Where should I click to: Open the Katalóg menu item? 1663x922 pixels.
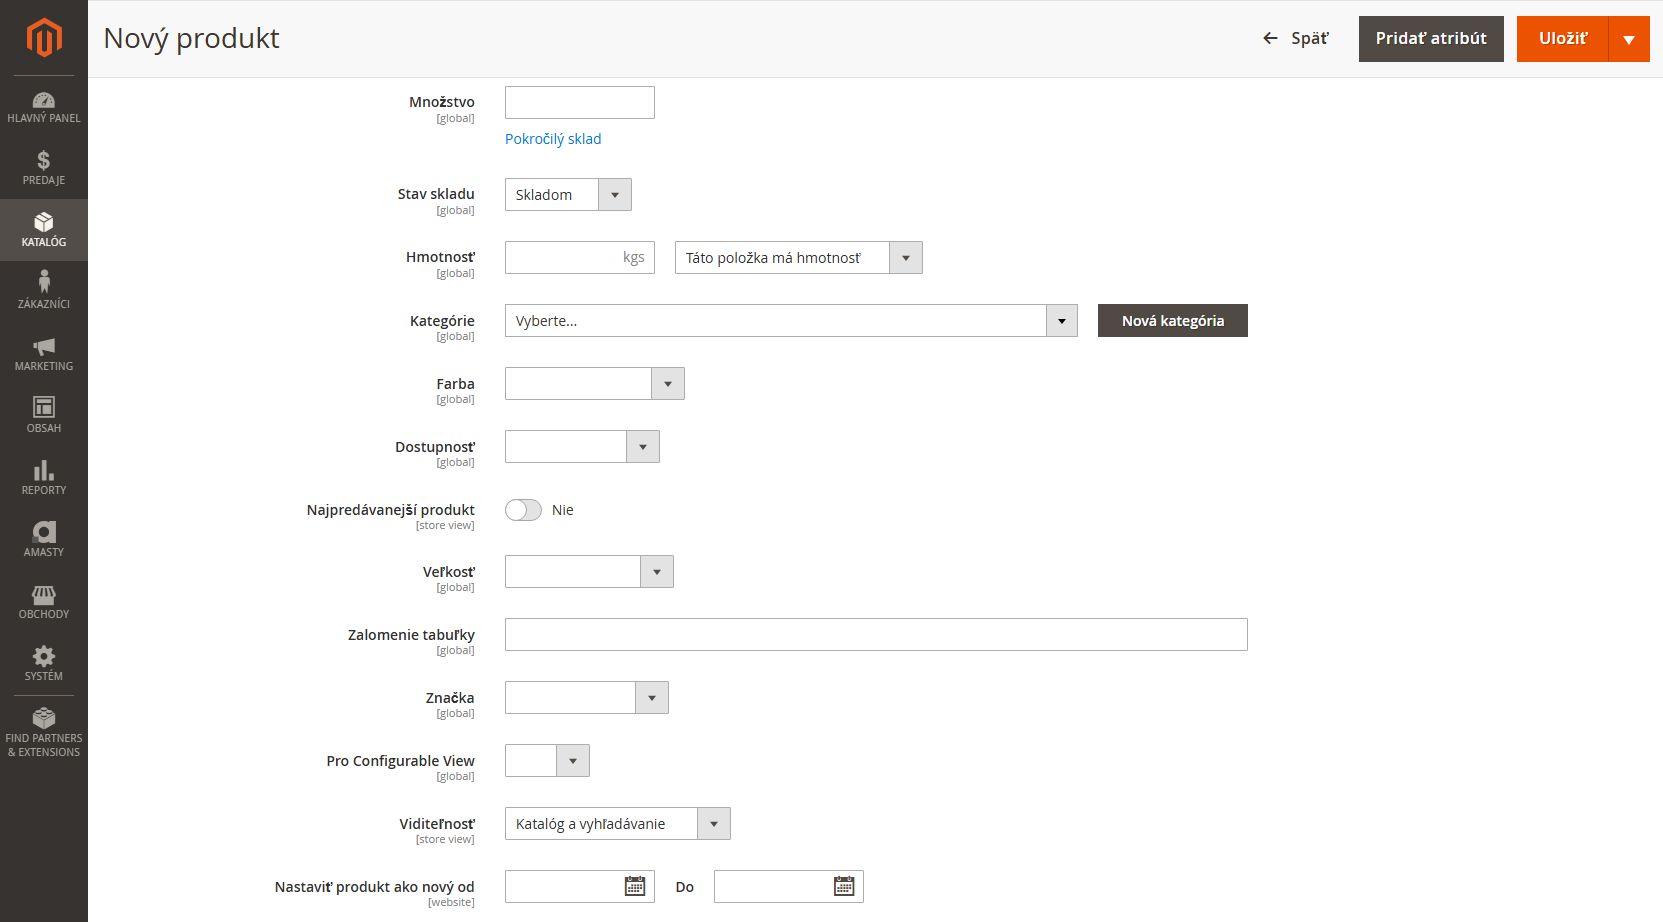(44, 229)
